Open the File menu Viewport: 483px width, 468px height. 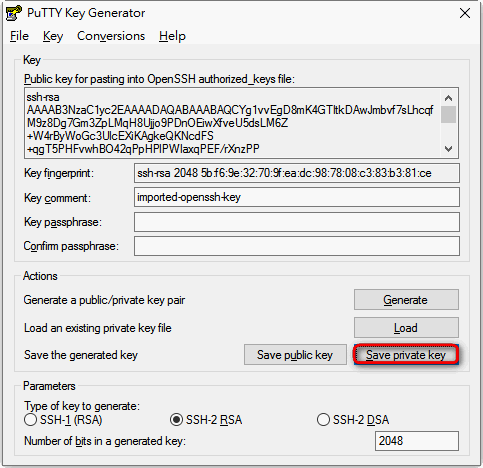pyautogui.click(x=19, y=36)
